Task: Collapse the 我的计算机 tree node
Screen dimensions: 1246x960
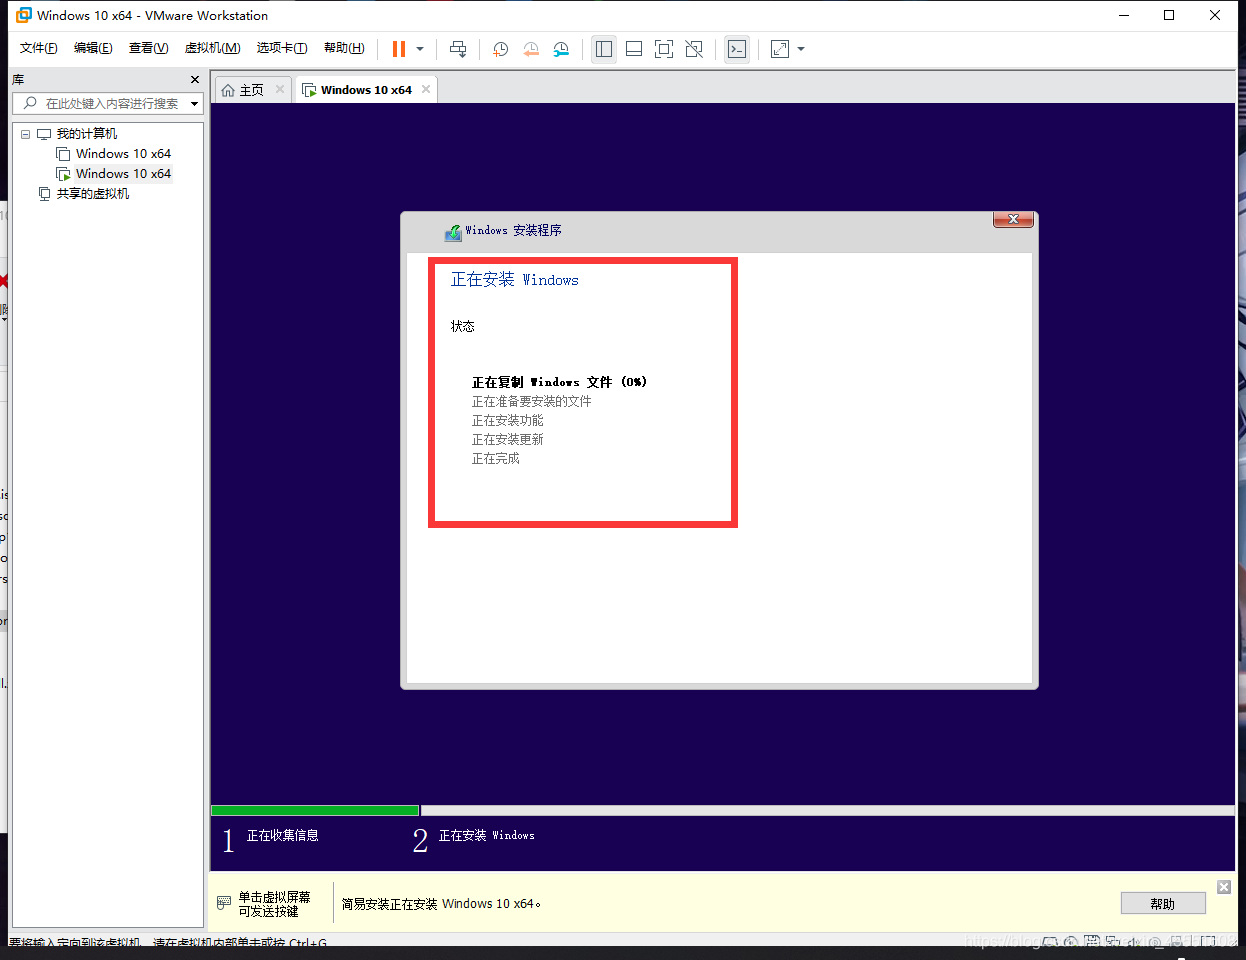Action: tap(26, 134)
